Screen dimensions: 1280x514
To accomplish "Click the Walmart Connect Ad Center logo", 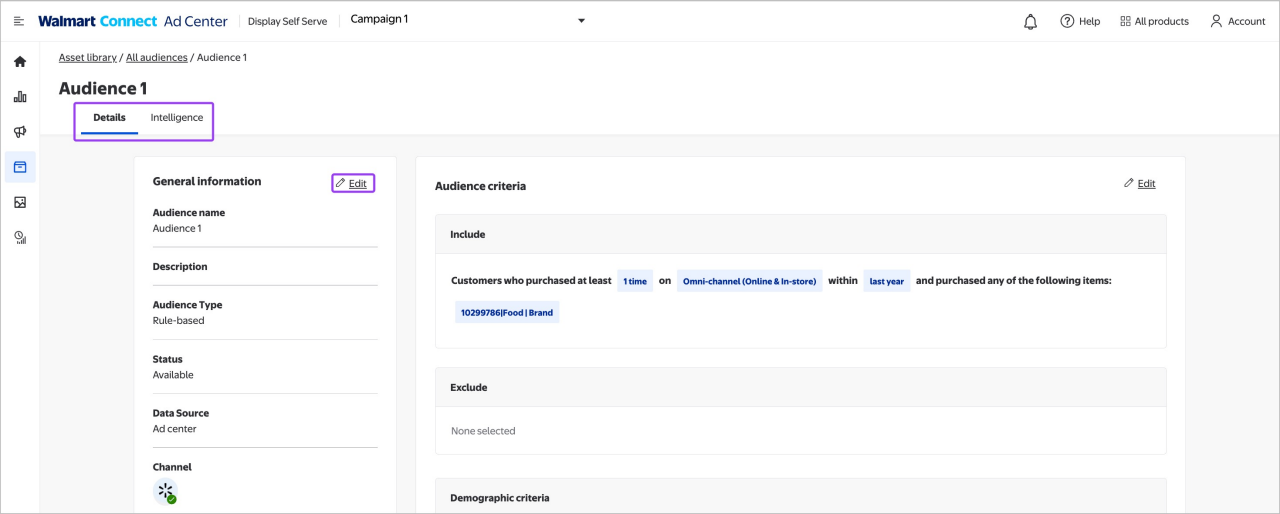I will [x=133, y=21].
